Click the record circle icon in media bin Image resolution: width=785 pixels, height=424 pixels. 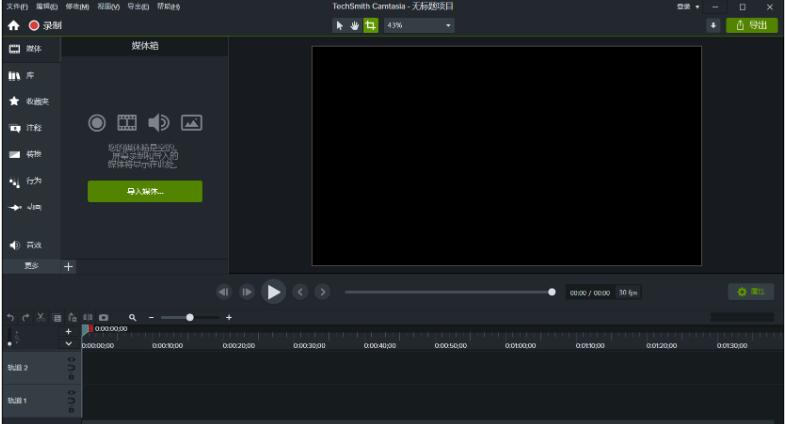click(97, 123)
